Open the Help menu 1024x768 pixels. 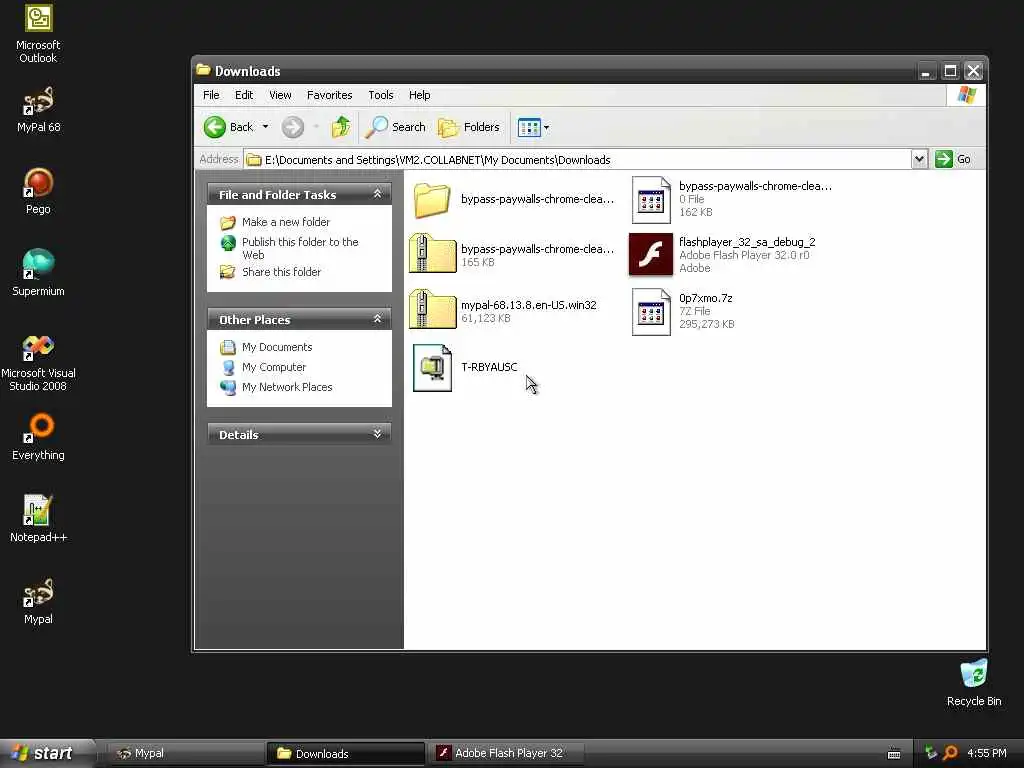419,95
